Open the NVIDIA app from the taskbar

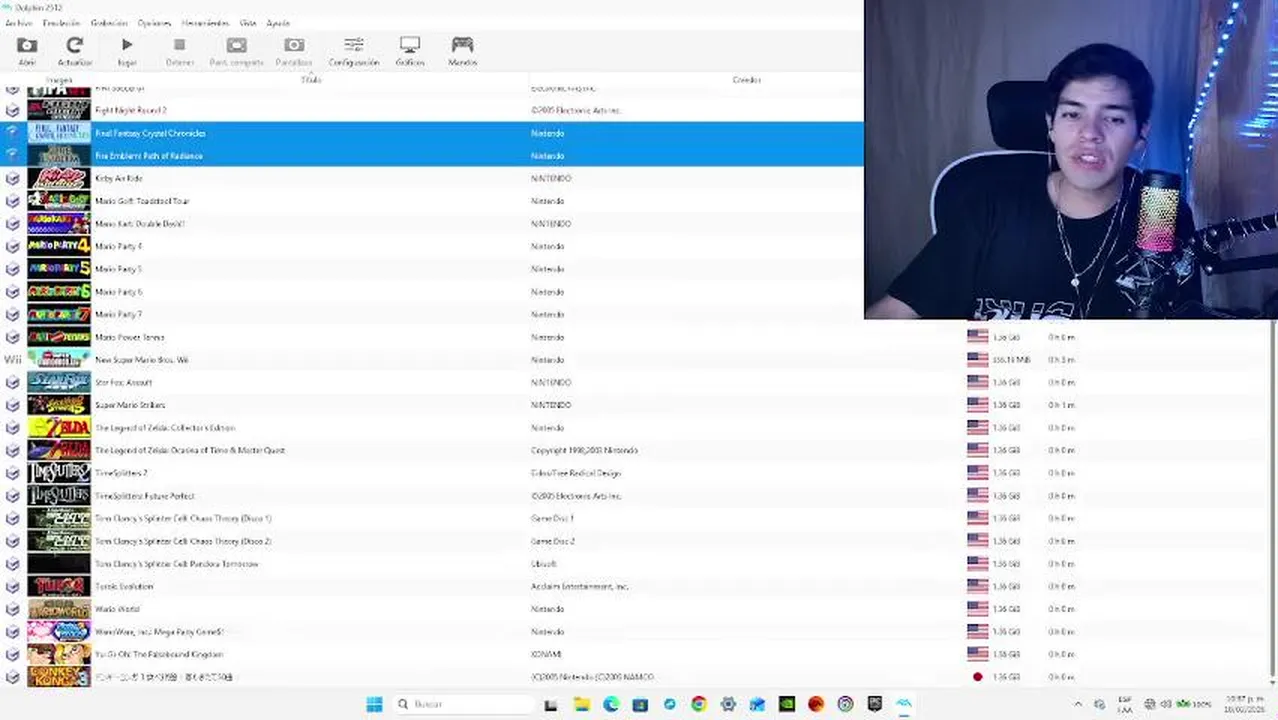787,704
